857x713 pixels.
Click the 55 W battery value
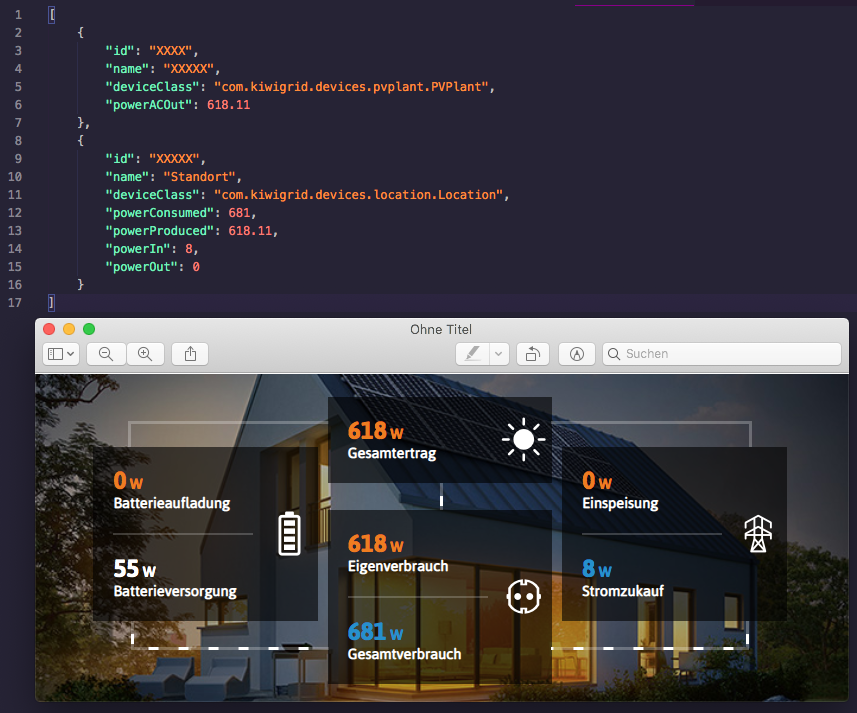coord(134,569)
